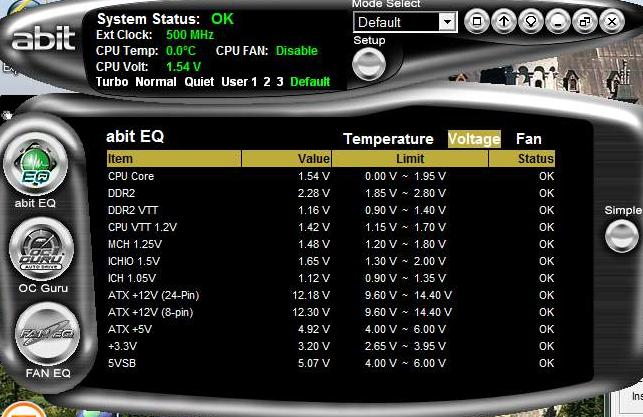Select the CPU Core row

(331, 176)
